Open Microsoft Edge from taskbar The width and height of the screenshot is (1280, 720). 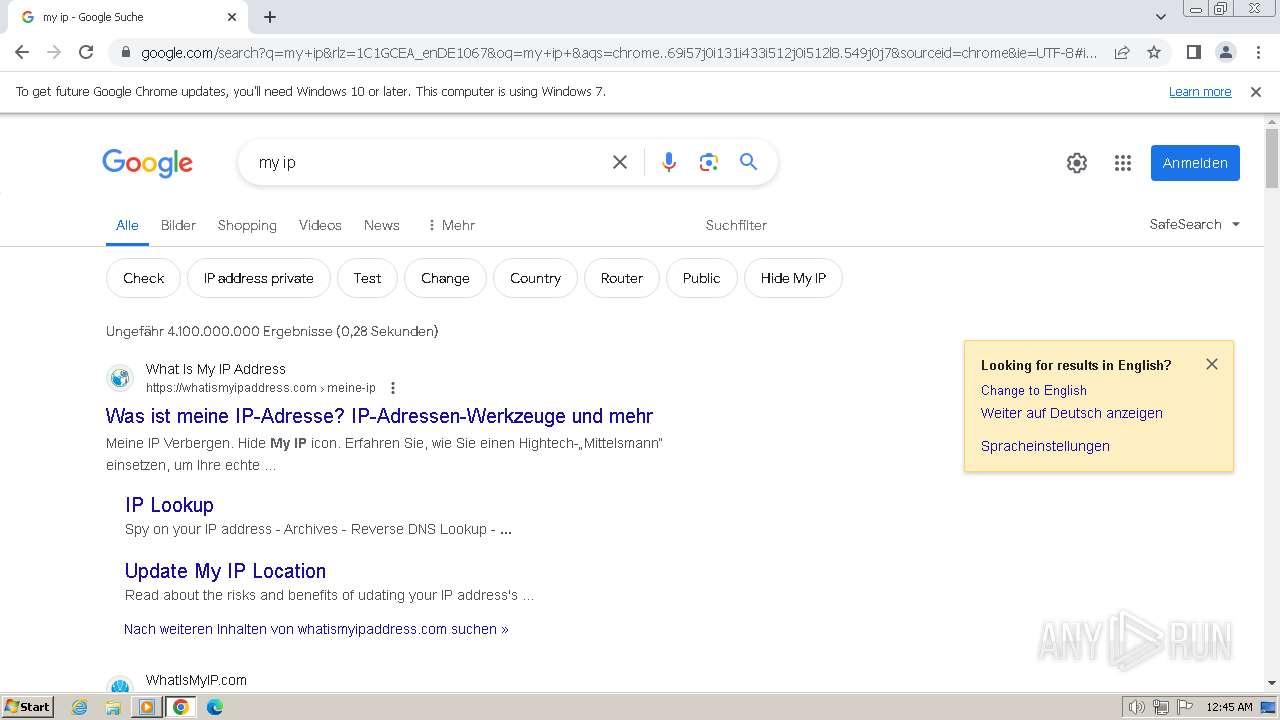click(214, 707)
